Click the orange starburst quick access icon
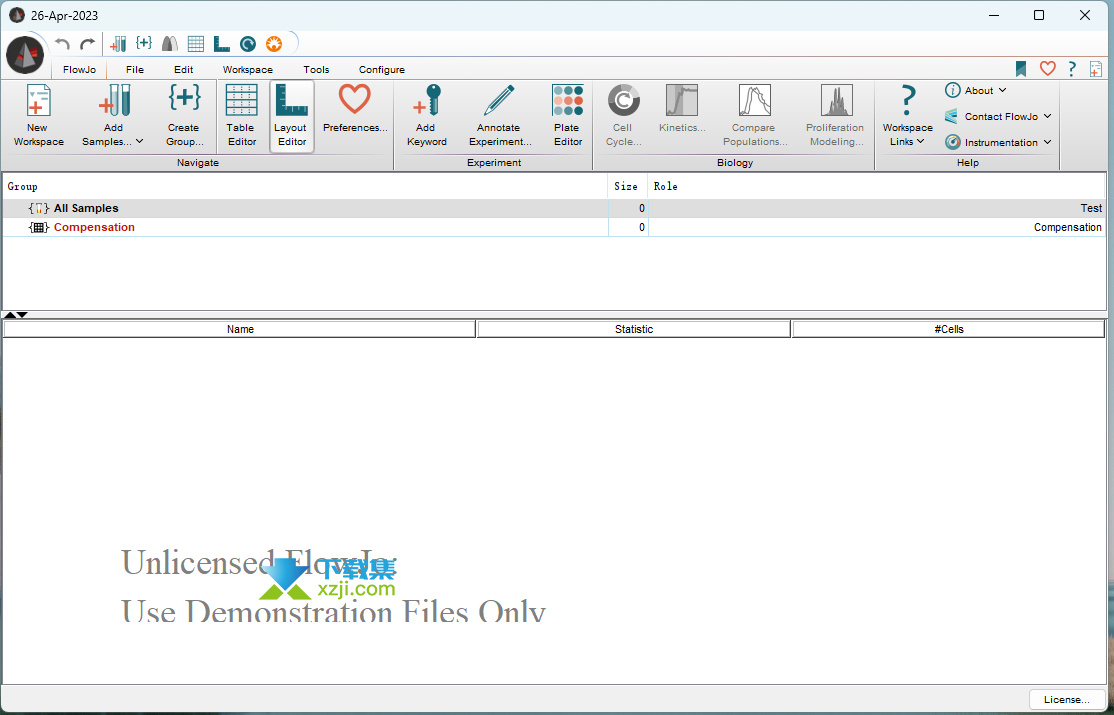Image resolution: width=1114 pixels, height=715 pixels. click(274, 44)
